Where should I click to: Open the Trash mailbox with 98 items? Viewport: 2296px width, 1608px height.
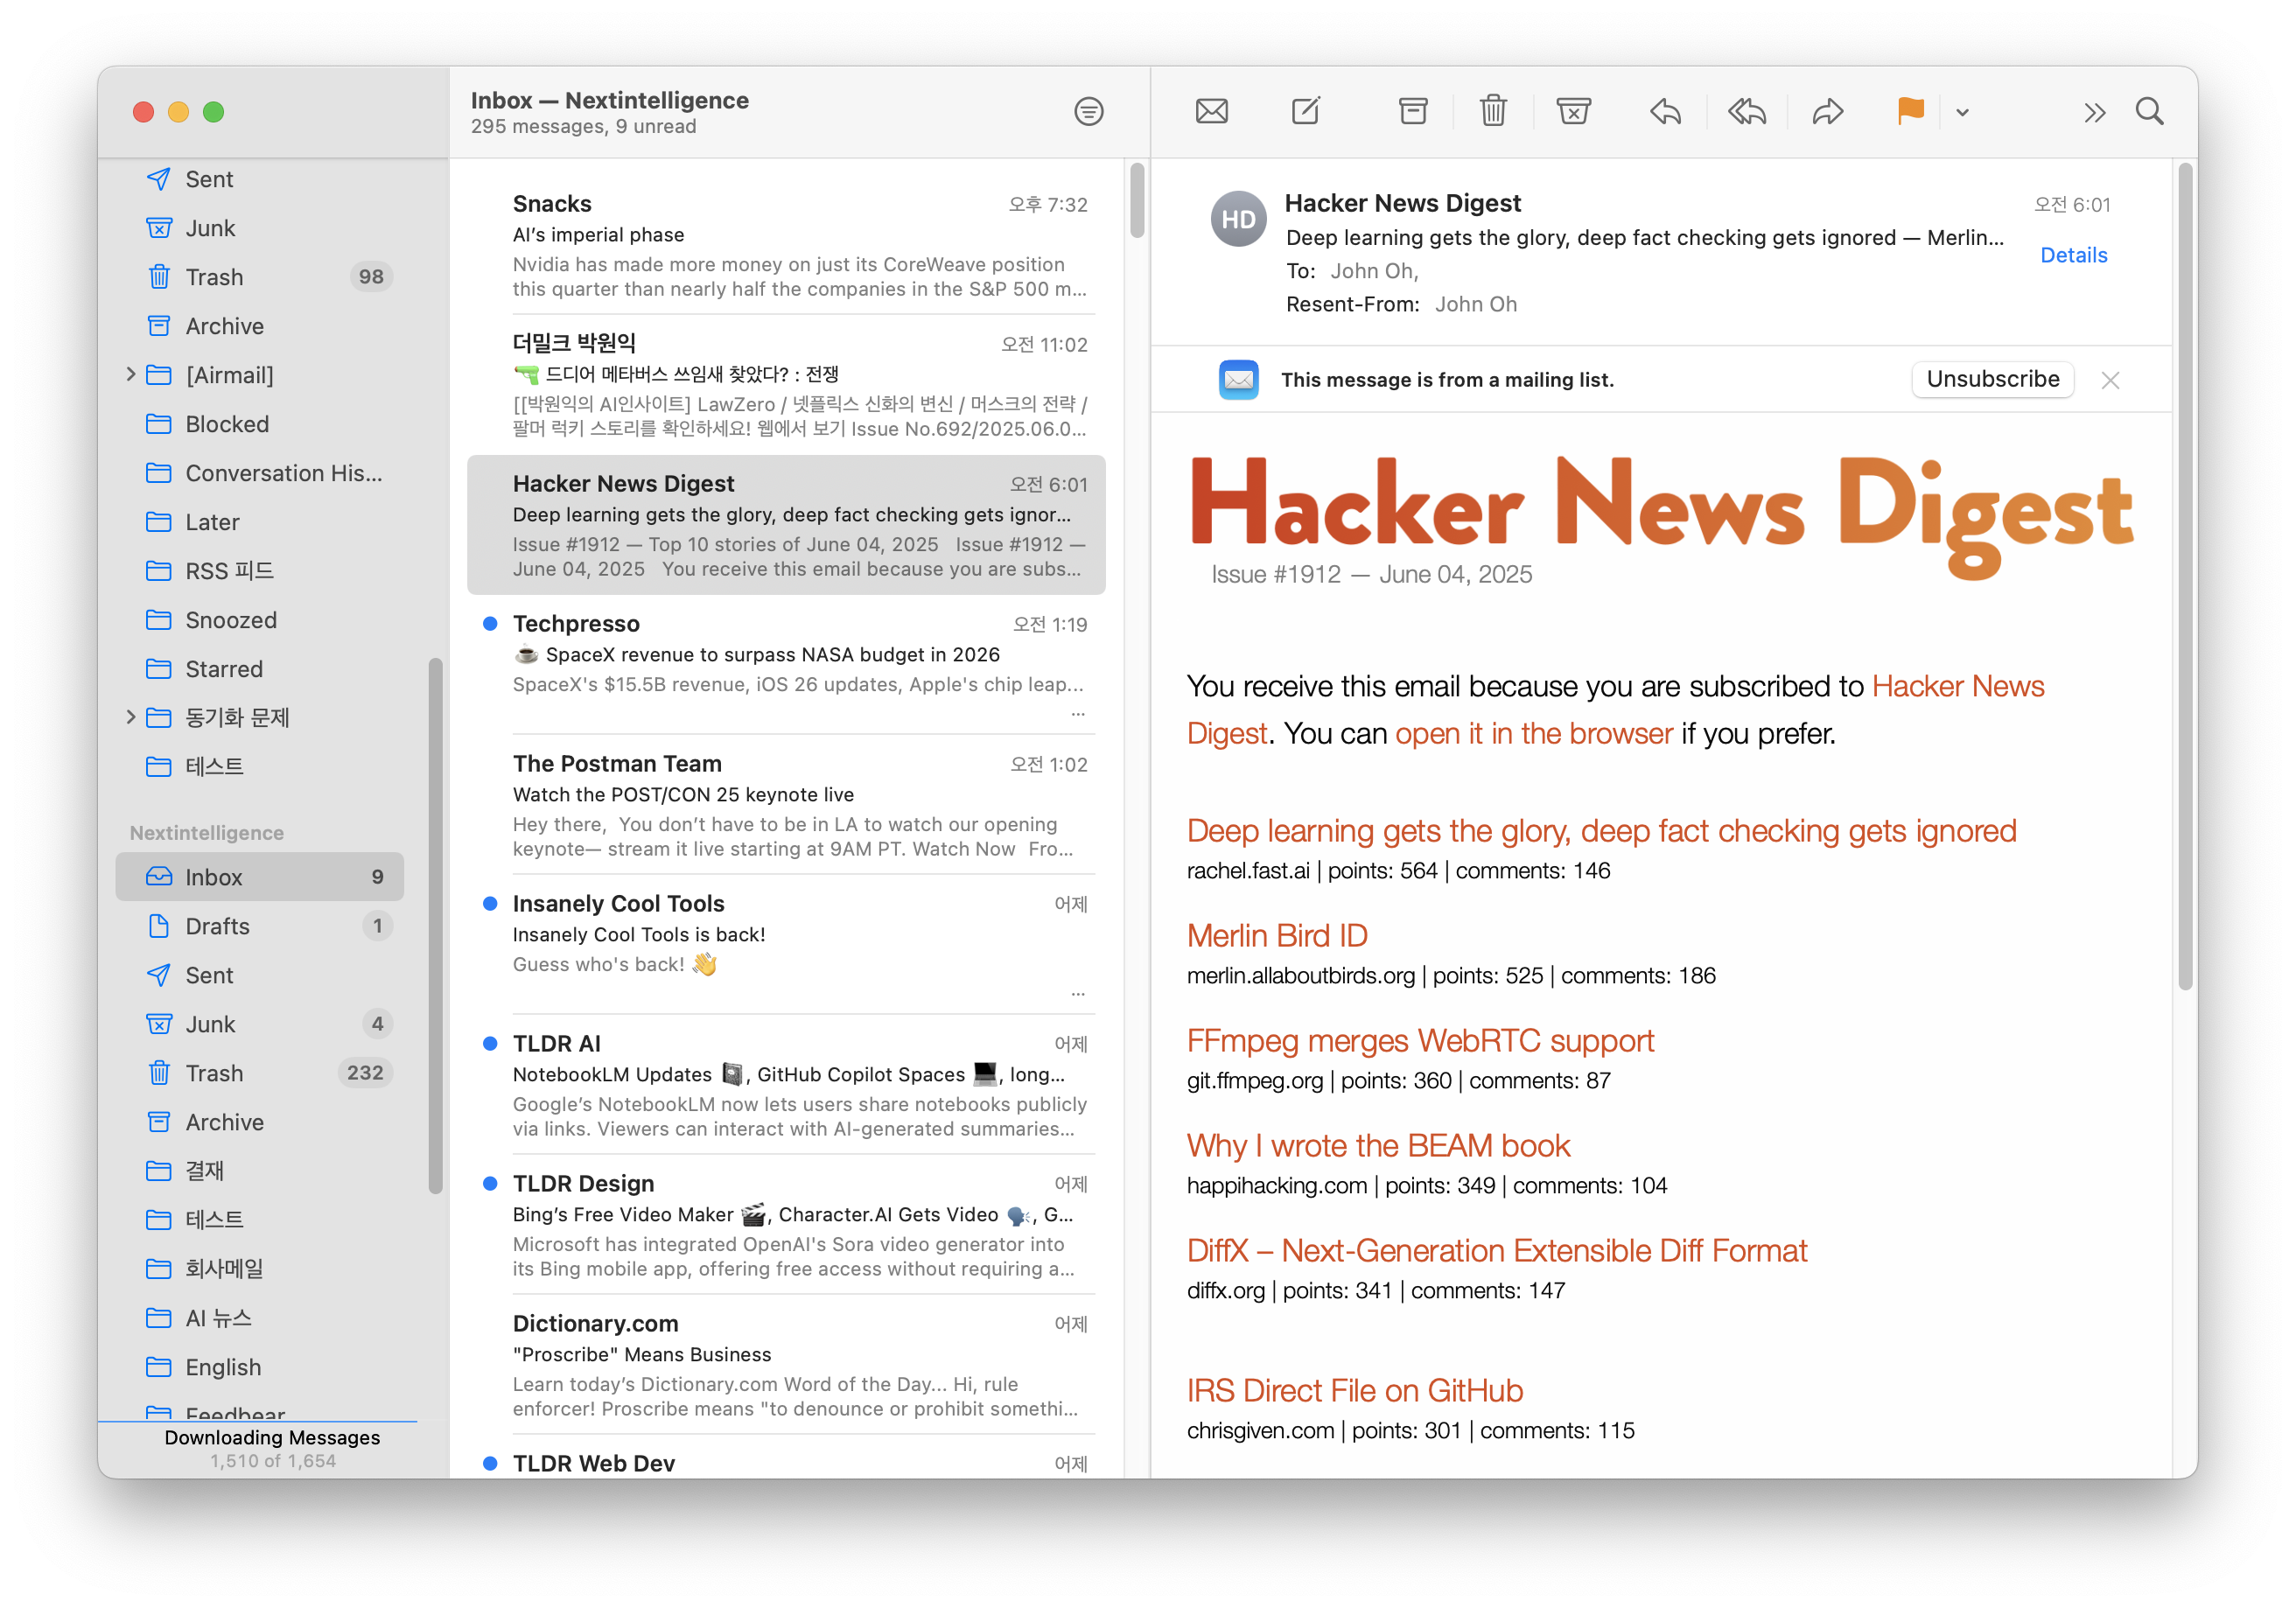260,277
